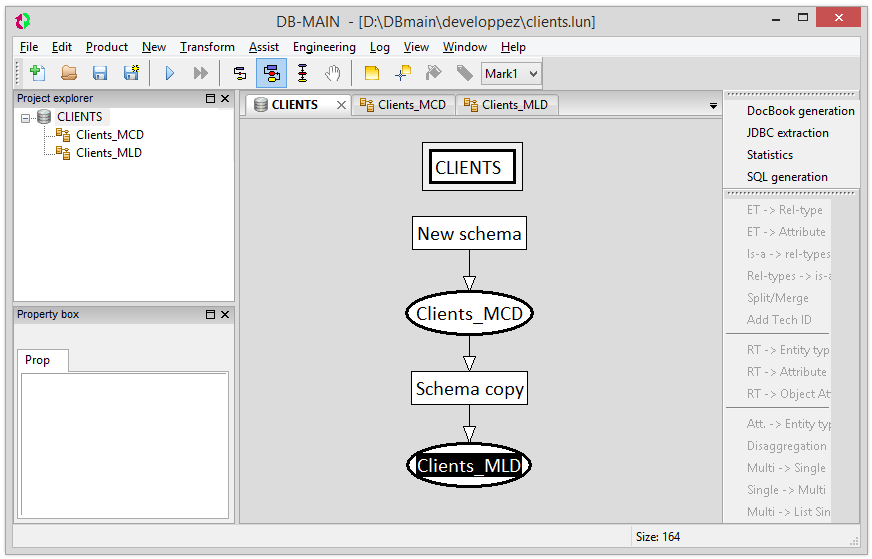The image size is (872, 559).
Task: Click SQL generation in the side panel
Action: tap(787, 177)
